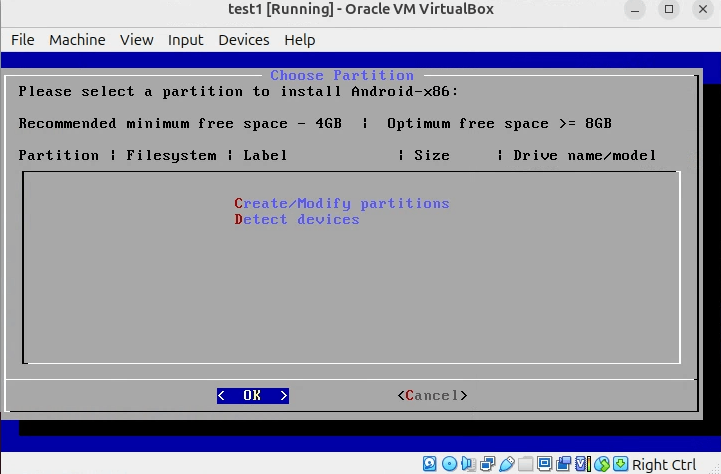Click the 'Size' column header
Screen dimensions: 721x474
(x=432, y=155)
